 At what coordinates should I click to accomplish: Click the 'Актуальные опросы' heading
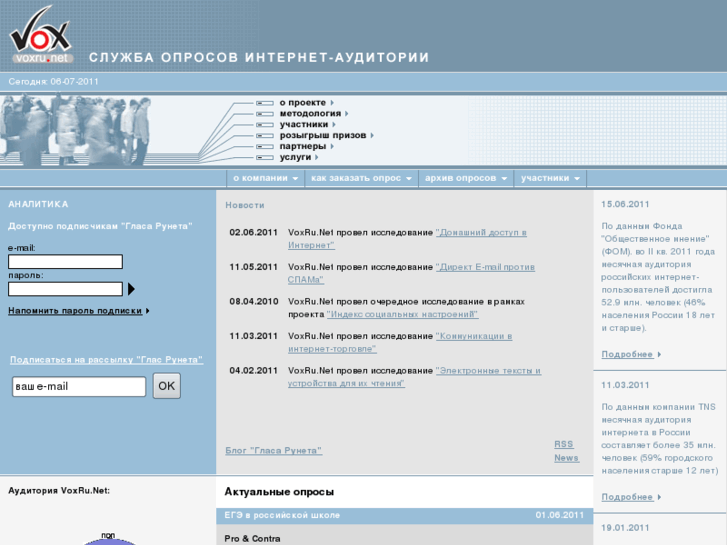(x=279, y=492)
